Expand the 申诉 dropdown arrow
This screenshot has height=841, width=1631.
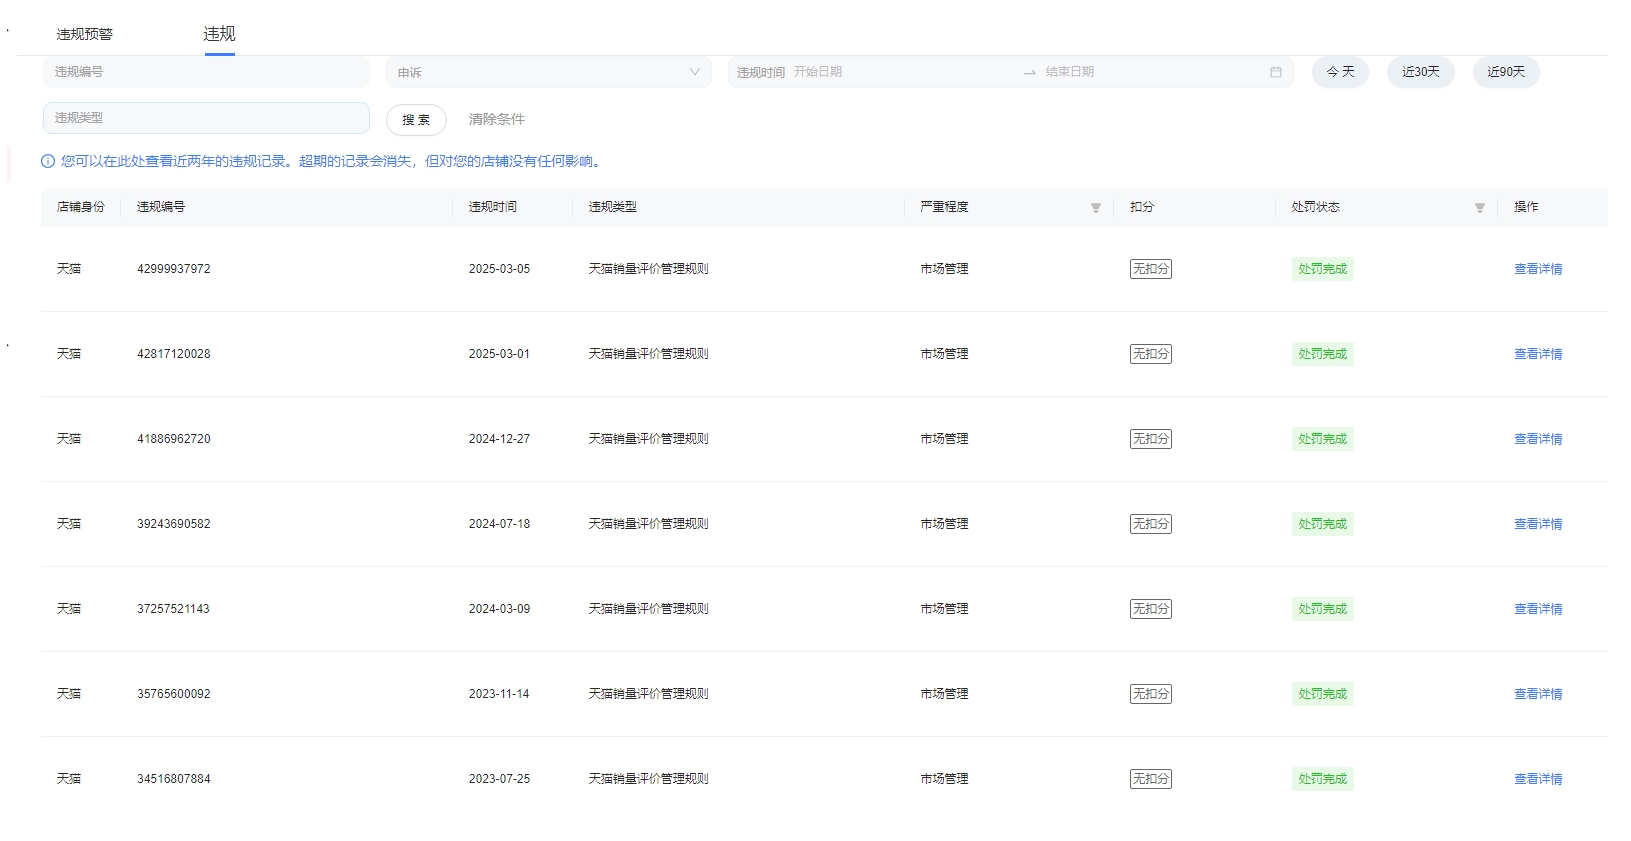click(694, 72)
